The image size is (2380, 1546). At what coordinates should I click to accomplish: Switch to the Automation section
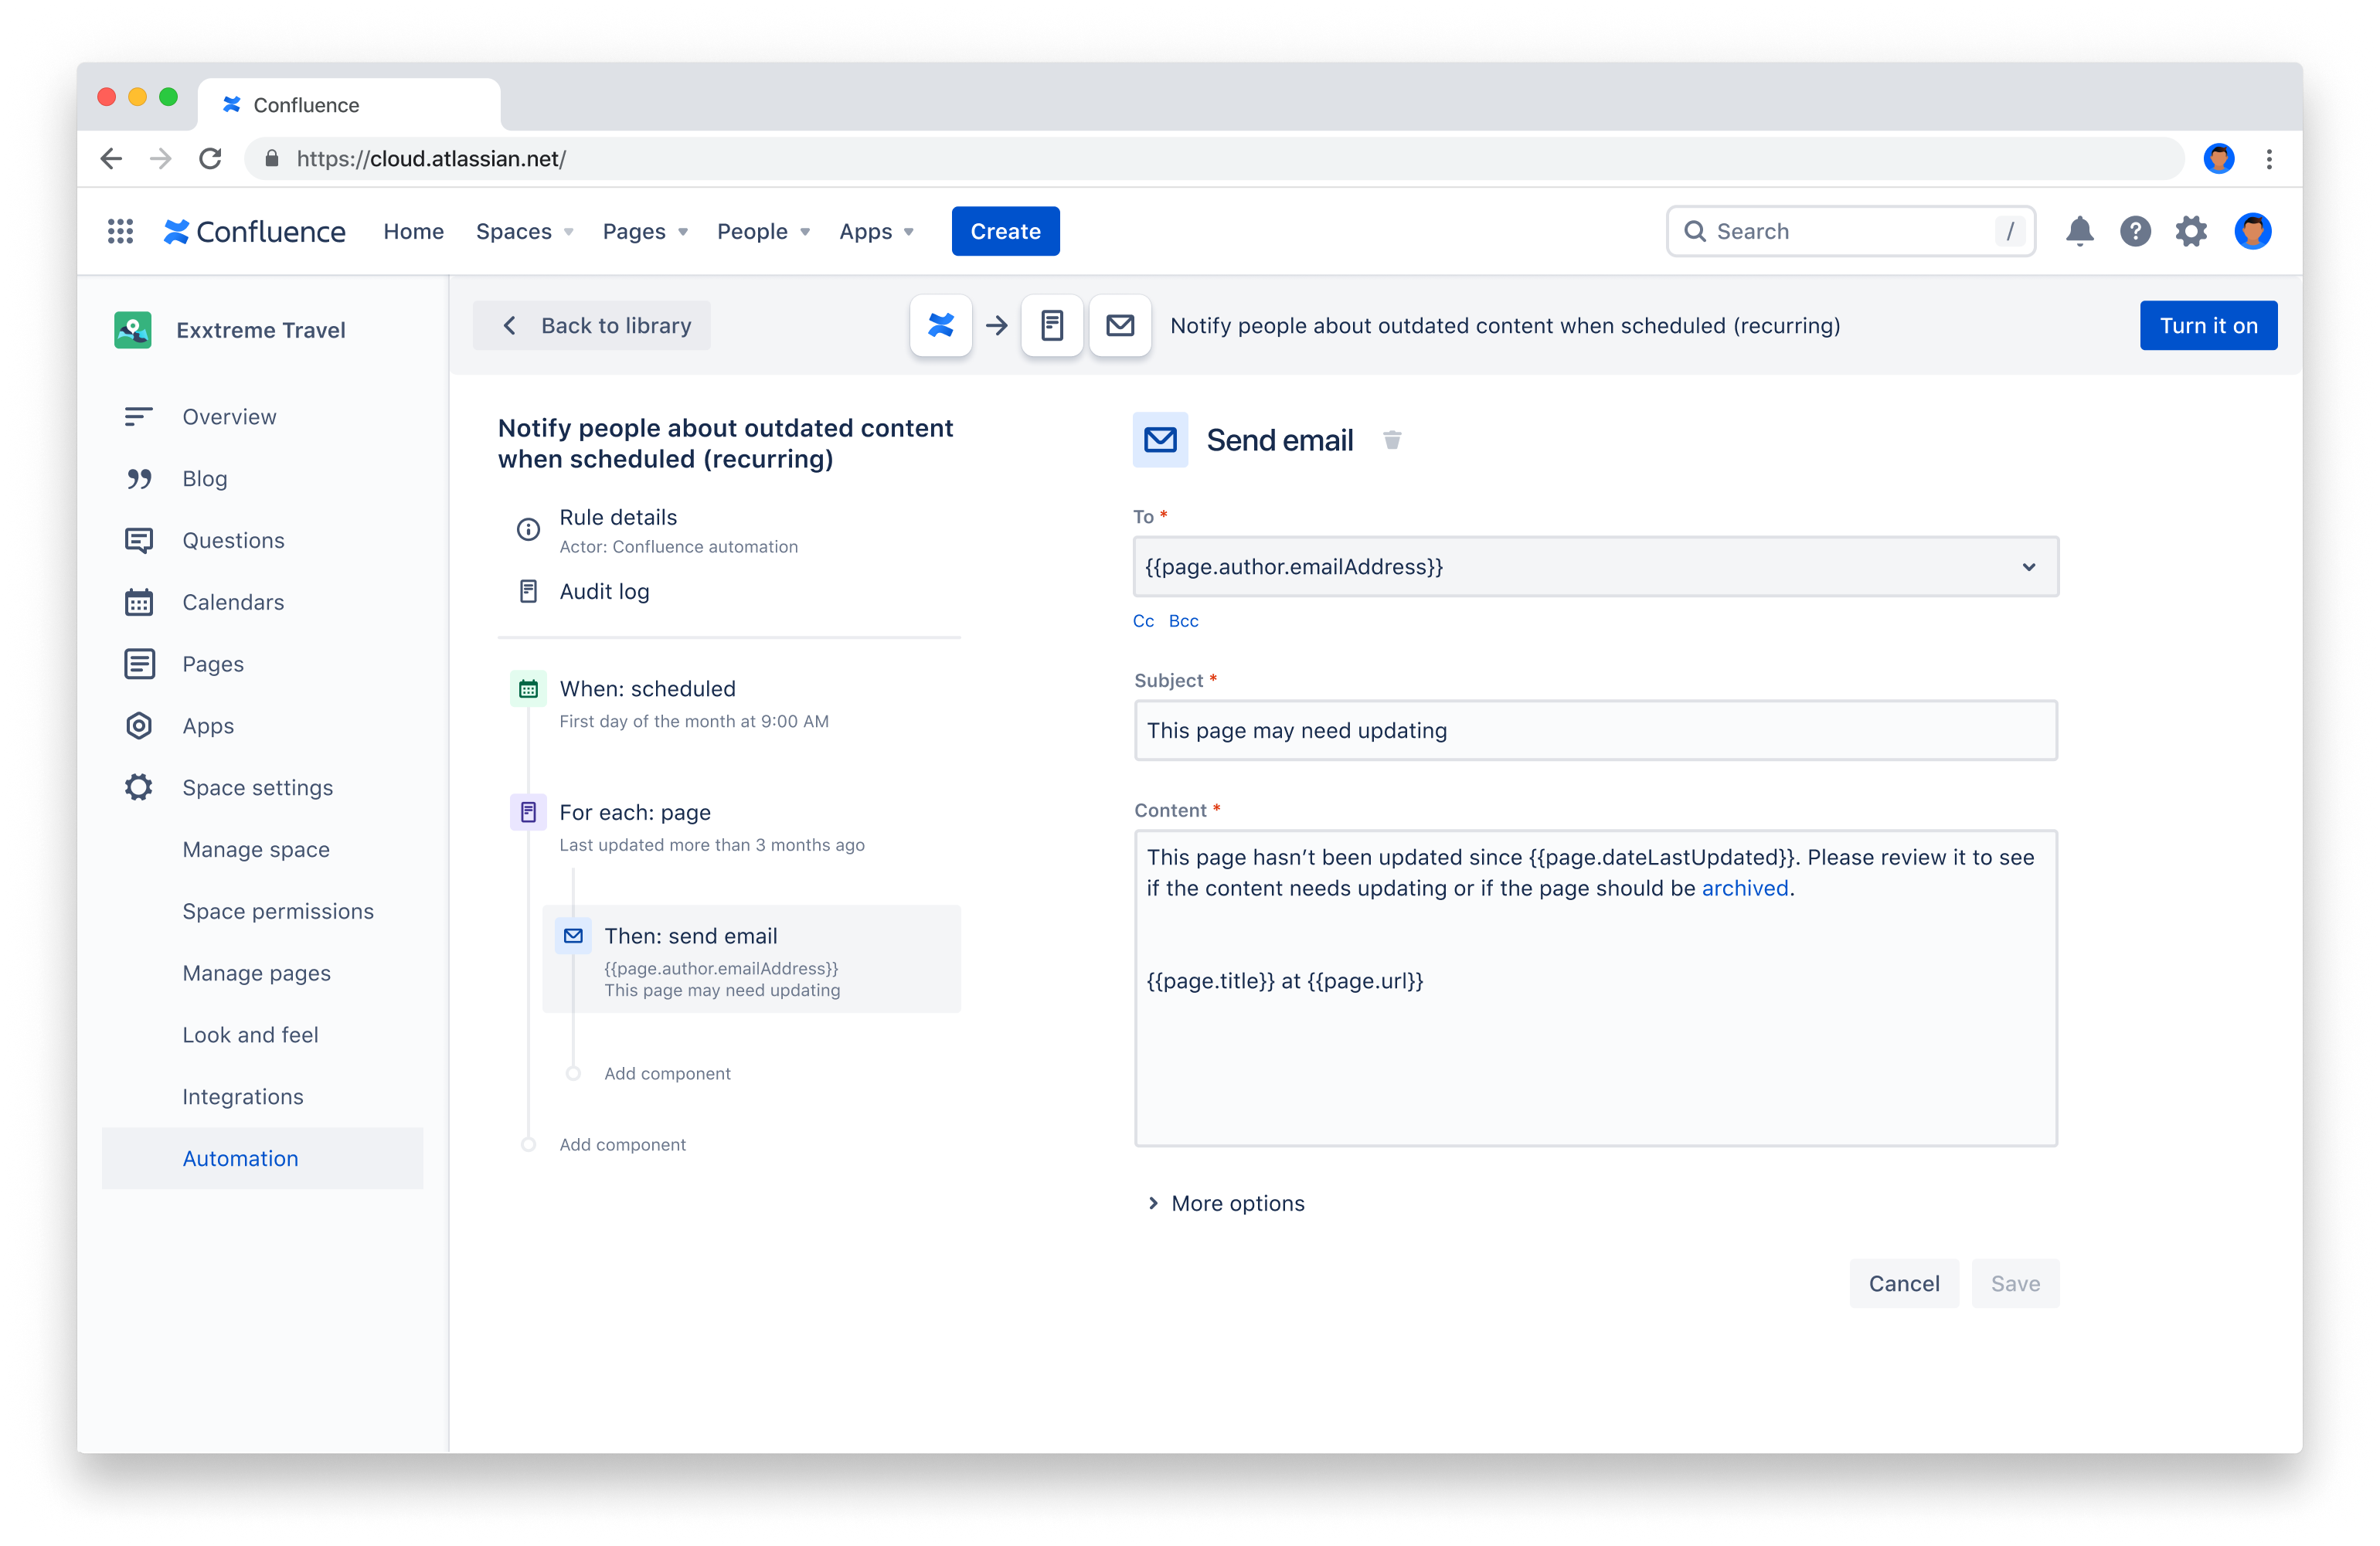point(240,1158)
